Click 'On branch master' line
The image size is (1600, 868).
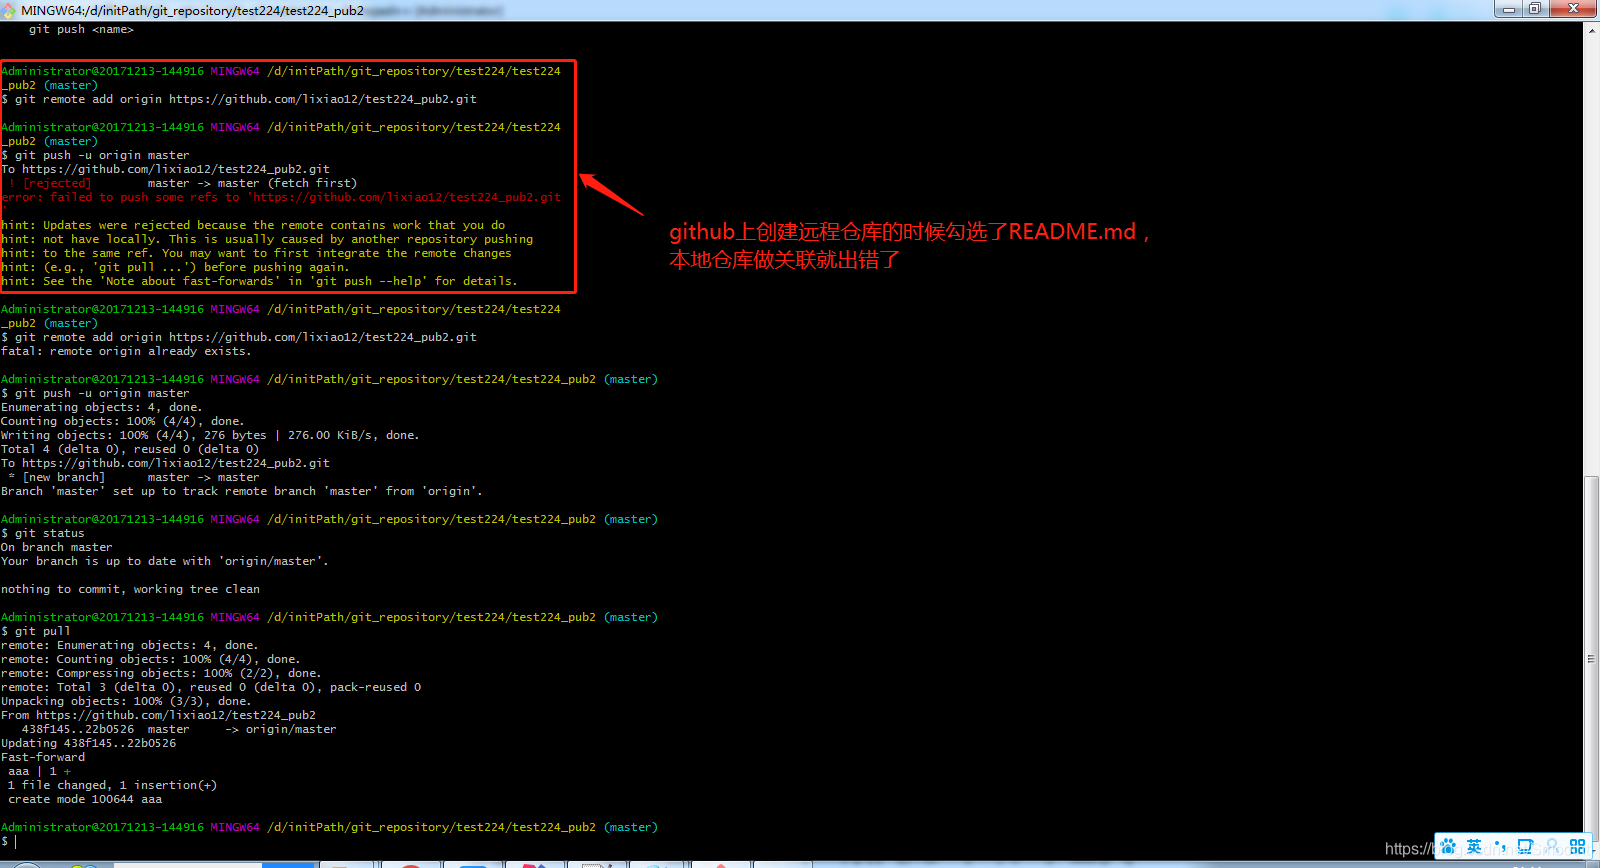coord(57,547)
